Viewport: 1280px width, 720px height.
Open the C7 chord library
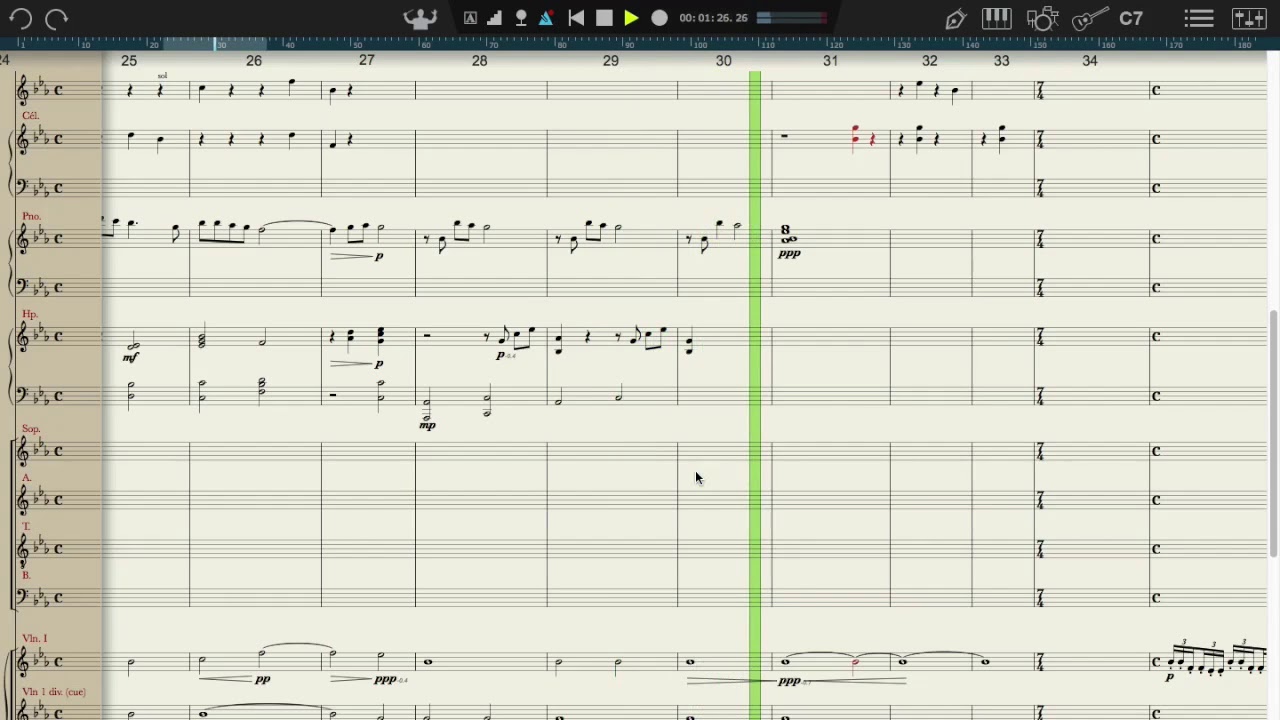(1131, 18)
